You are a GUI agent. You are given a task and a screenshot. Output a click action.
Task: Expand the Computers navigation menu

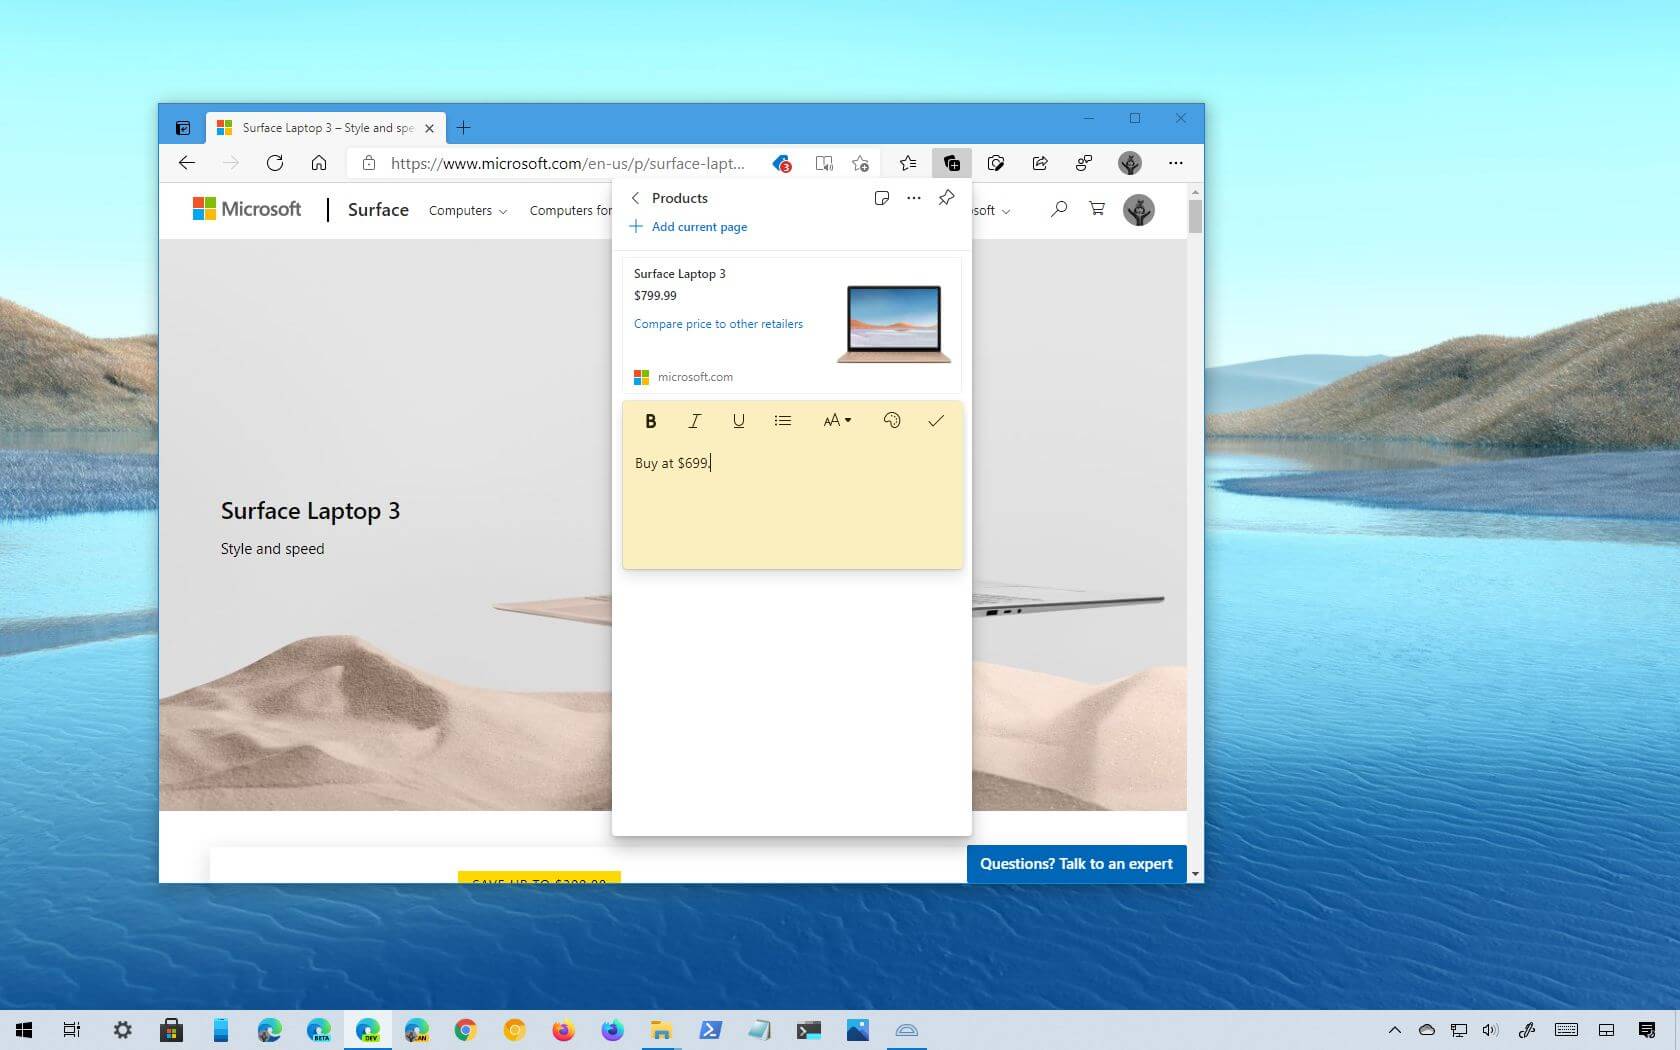coord(467,210)
